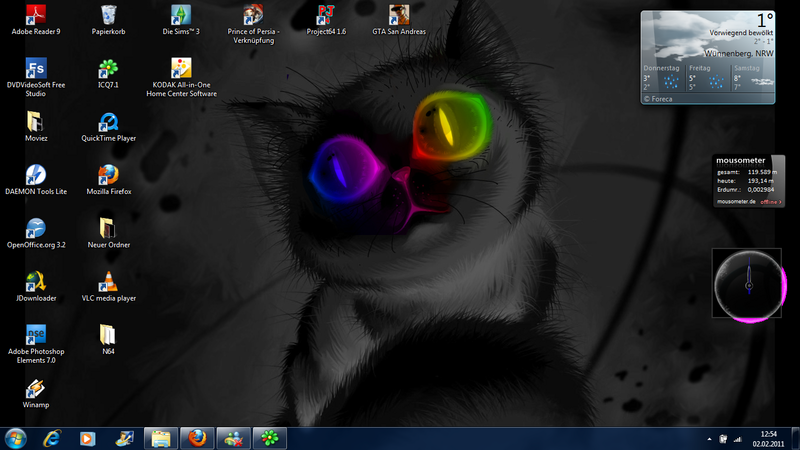The width and height of the screenshot is (800, 450).
Task: Select VLC media player shortcut
Action: click(x=108, y=287)
